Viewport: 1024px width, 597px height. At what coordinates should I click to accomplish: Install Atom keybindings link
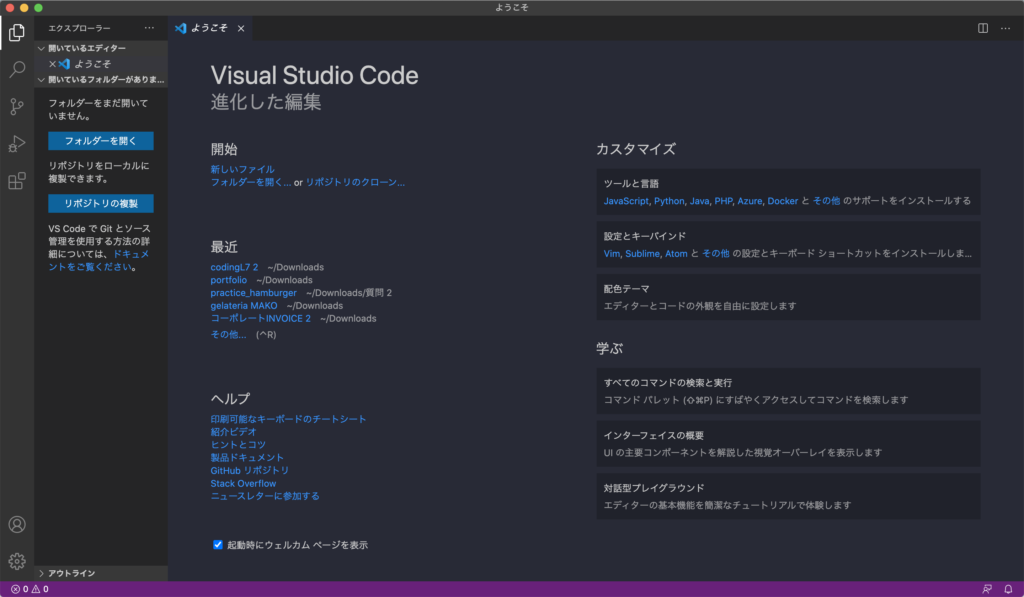point(676,253)
